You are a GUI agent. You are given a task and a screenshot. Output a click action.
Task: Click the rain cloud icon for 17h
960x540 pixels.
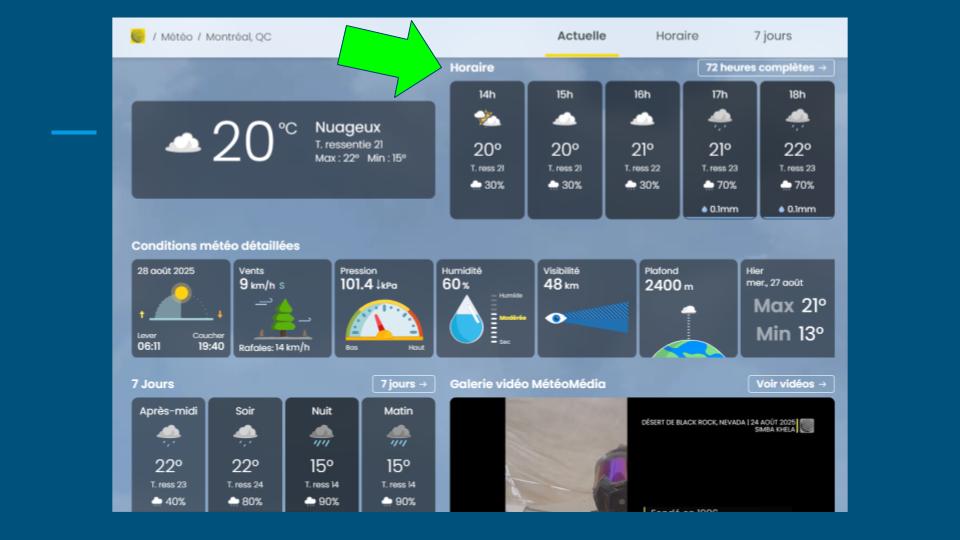[x=720, y=119]
